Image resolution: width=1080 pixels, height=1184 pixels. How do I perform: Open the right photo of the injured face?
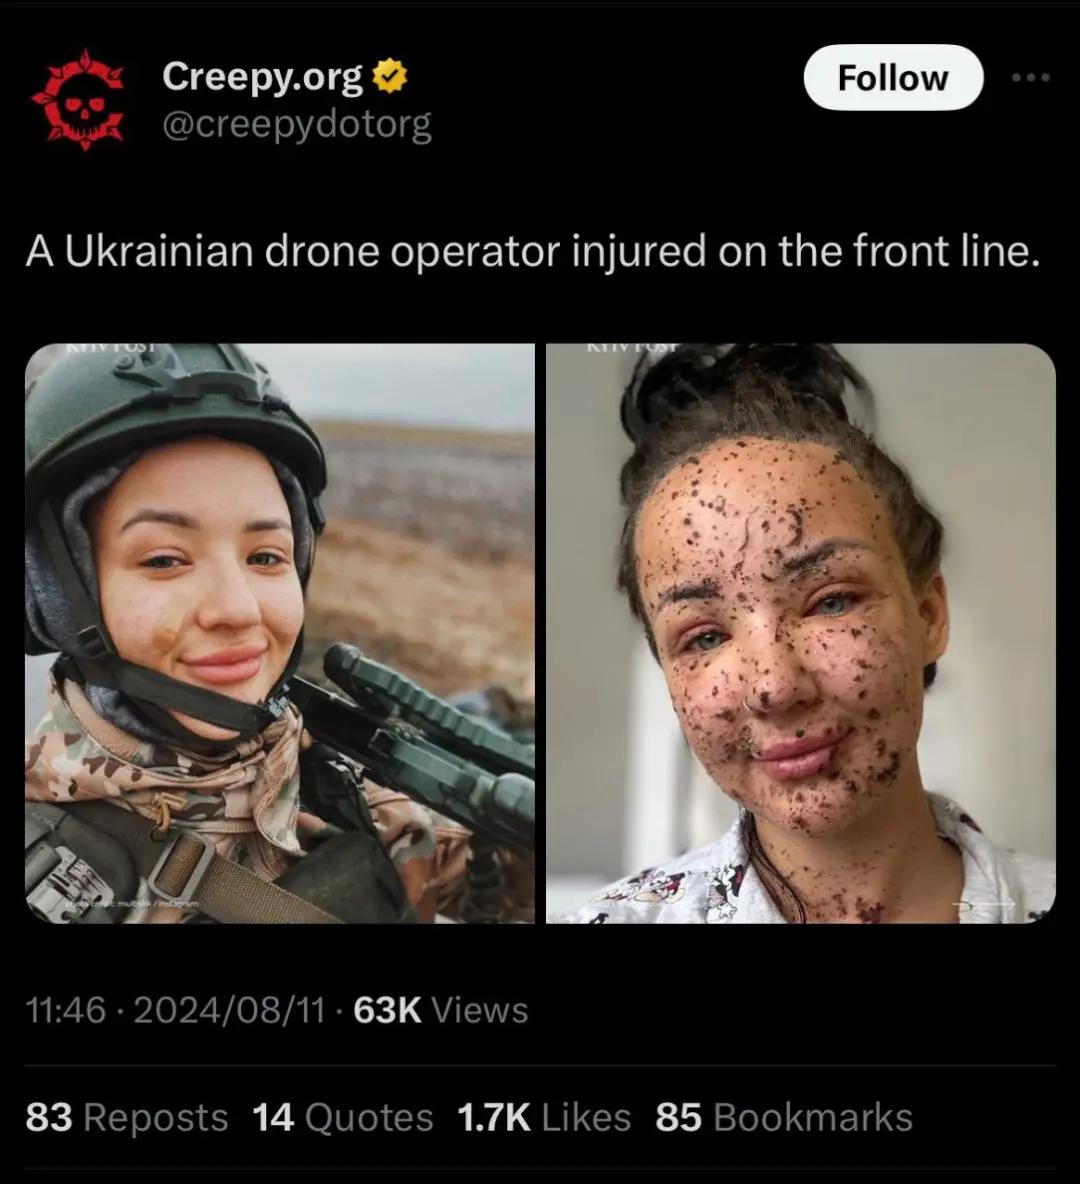(801, 633)
